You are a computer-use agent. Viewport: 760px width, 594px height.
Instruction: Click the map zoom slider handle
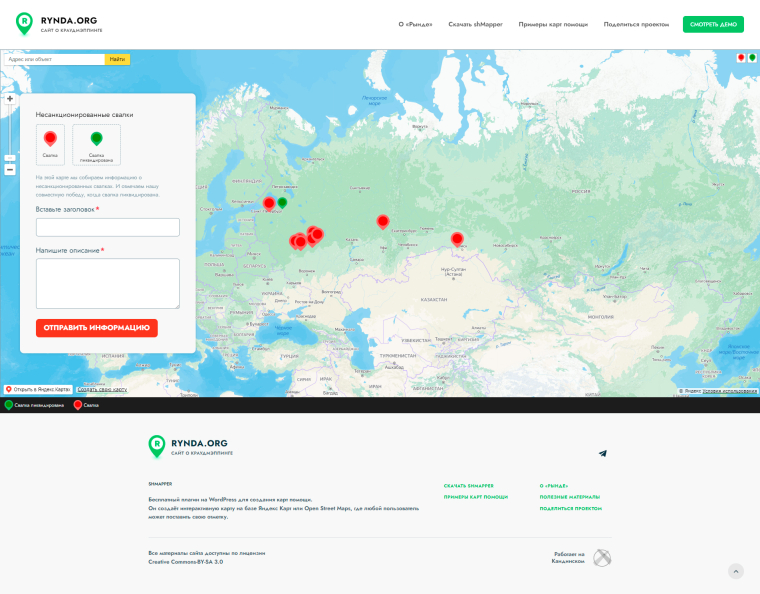pos(10,158)
